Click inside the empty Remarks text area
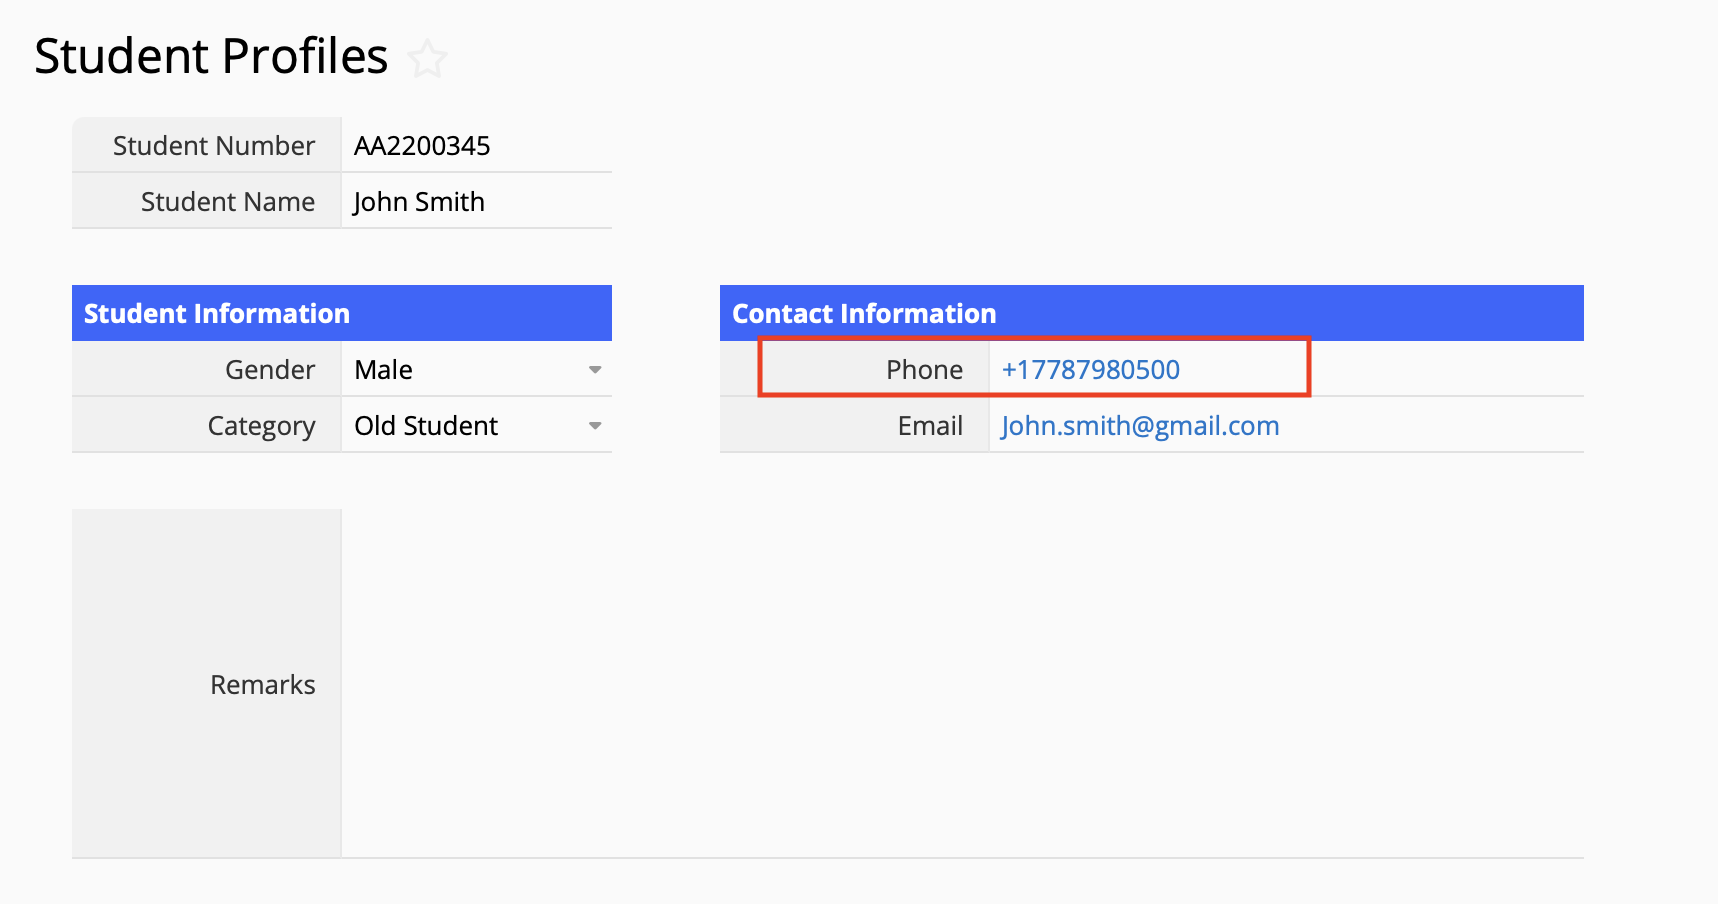Screen dimensions: 1718x904 coord(960,684)
